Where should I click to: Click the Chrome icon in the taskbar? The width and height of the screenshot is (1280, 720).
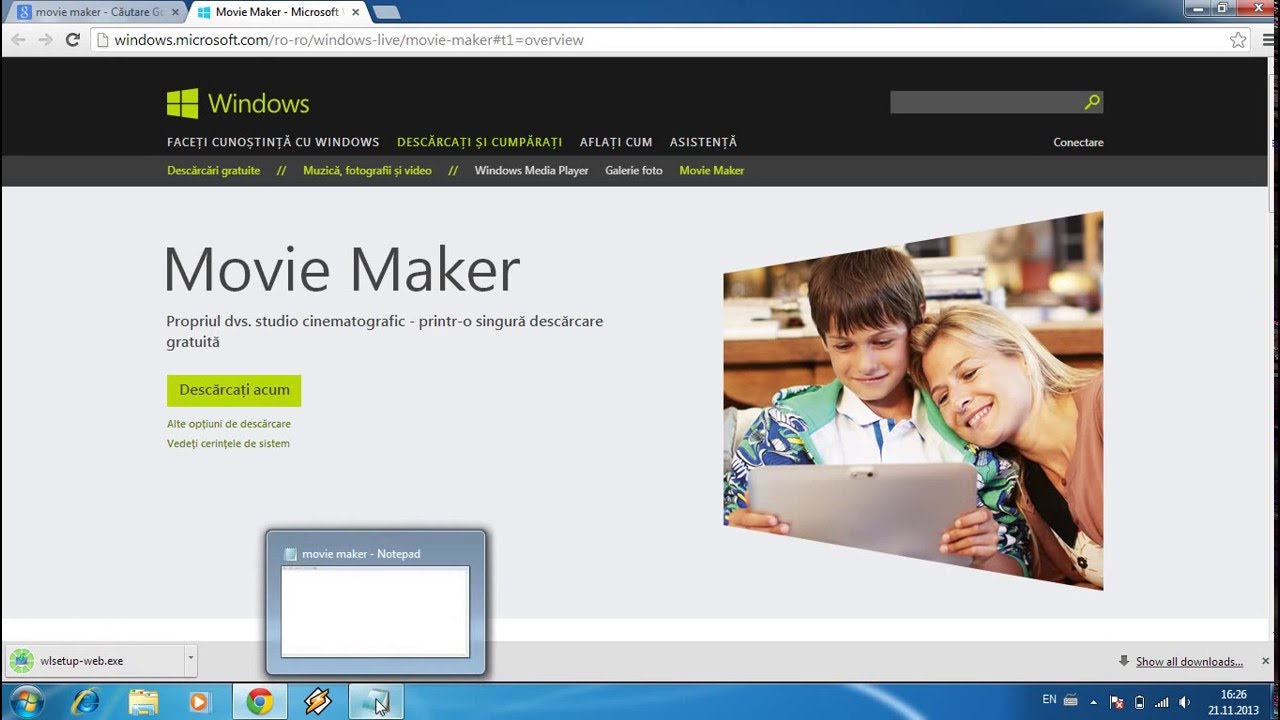pyautogui.click(x=260, y=702)
